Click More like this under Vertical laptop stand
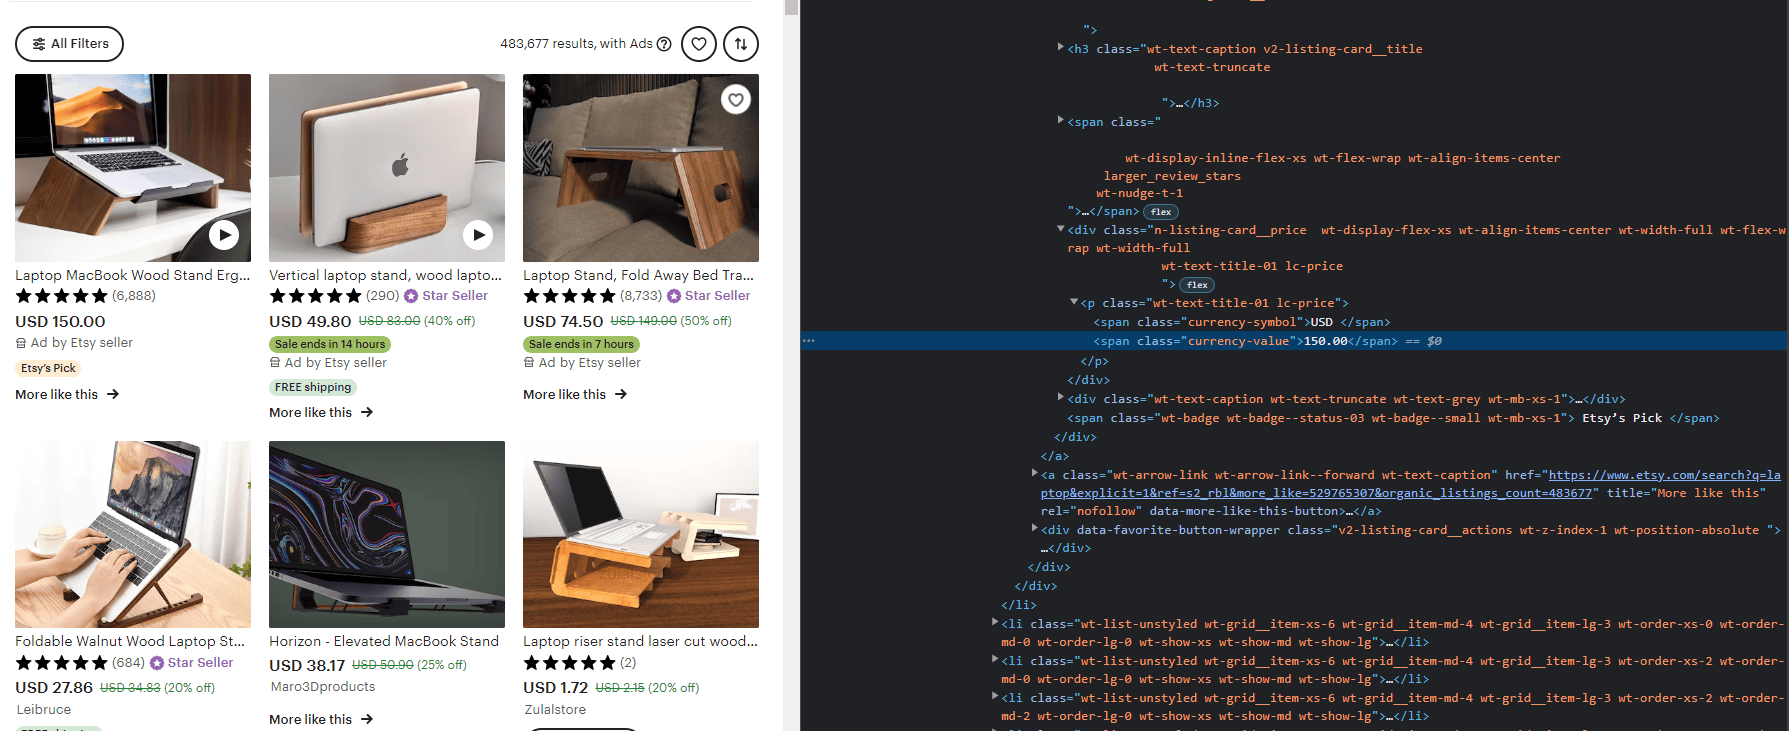This screenshot has width=1789, height=731. pos(321,413)
